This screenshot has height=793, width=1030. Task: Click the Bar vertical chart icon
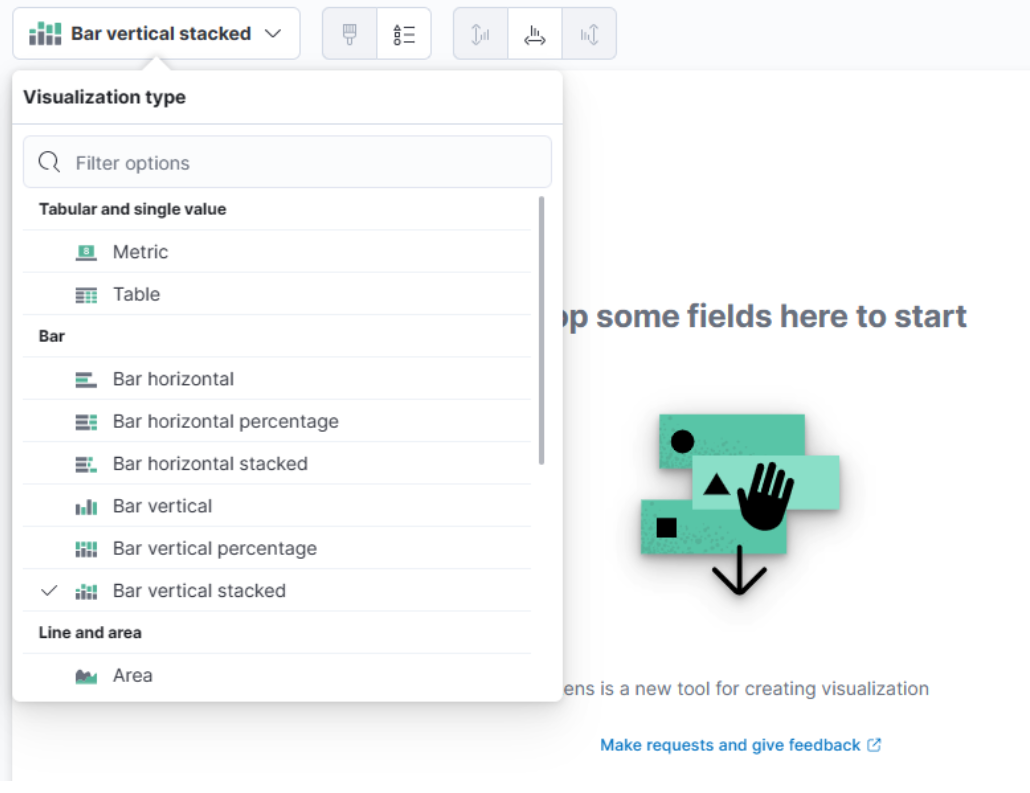click(87, 506)
